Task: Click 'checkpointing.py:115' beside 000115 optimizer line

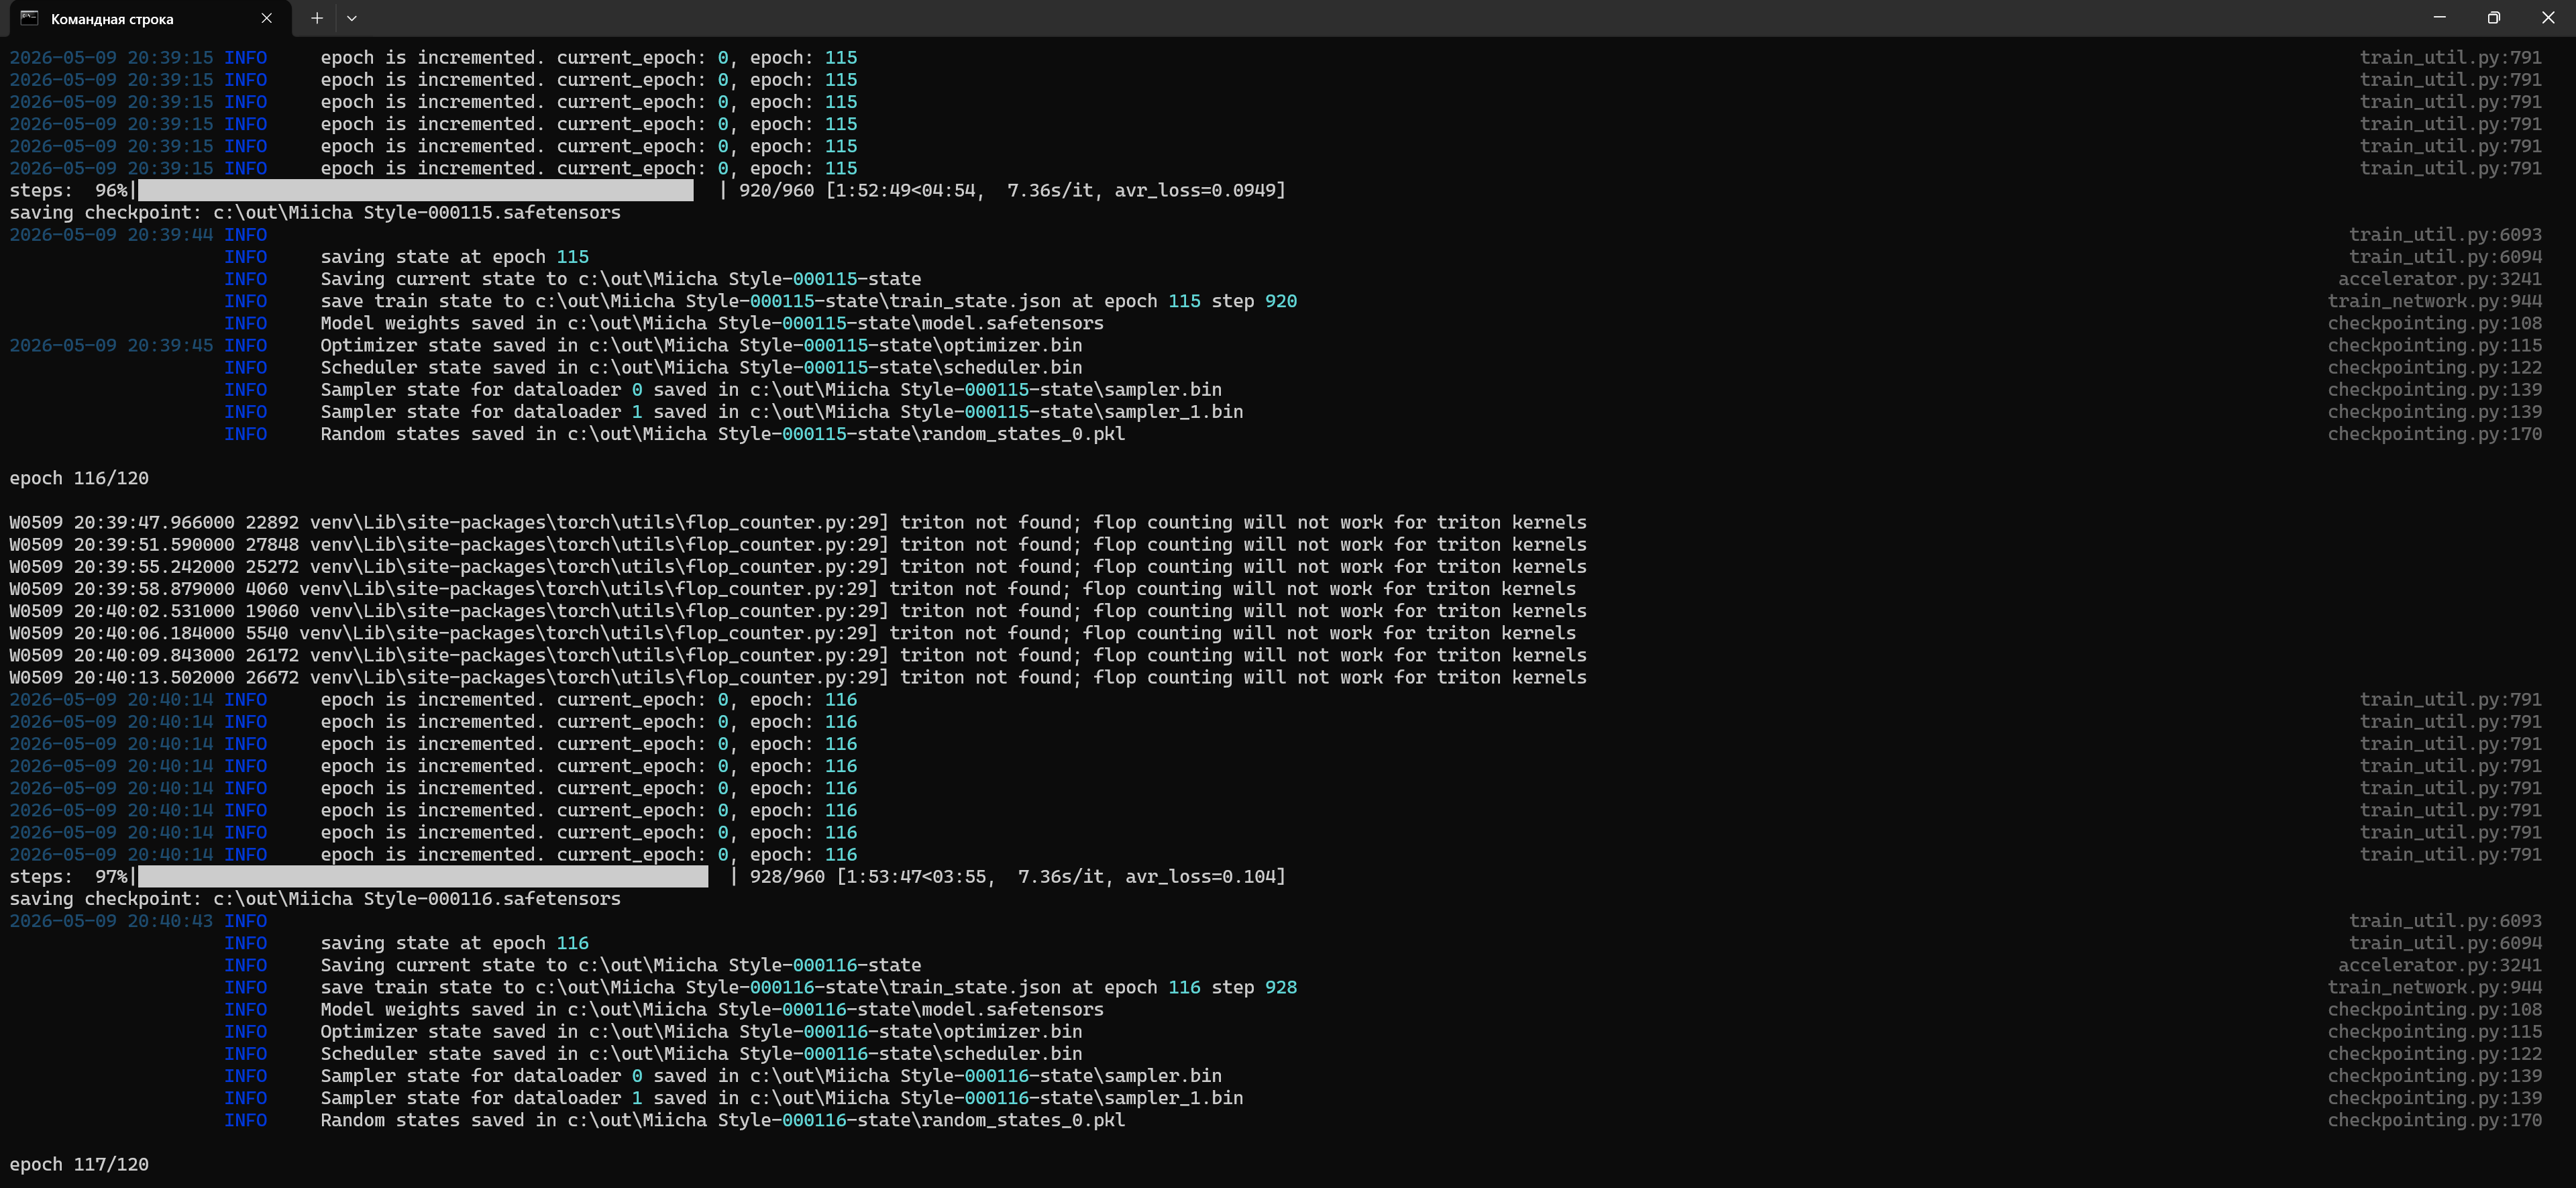Action: pos(2435,346)
